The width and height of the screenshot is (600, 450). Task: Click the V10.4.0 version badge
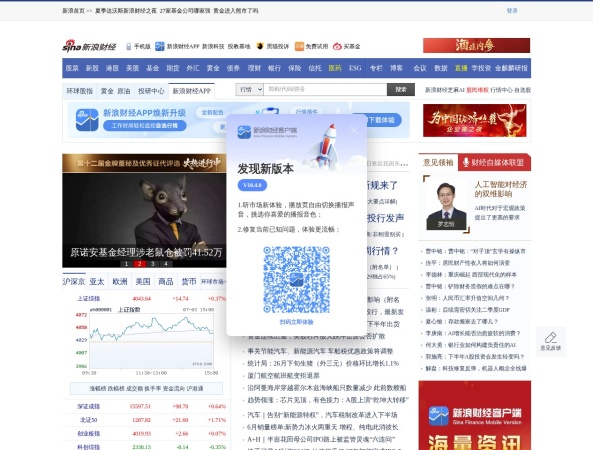252,185
